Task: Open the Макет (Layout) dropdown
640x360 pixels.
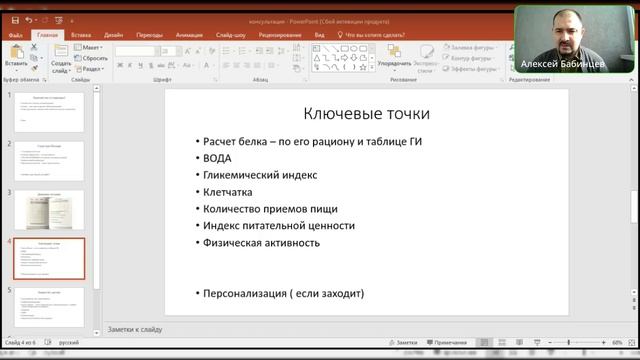Action: click(89, 47)
